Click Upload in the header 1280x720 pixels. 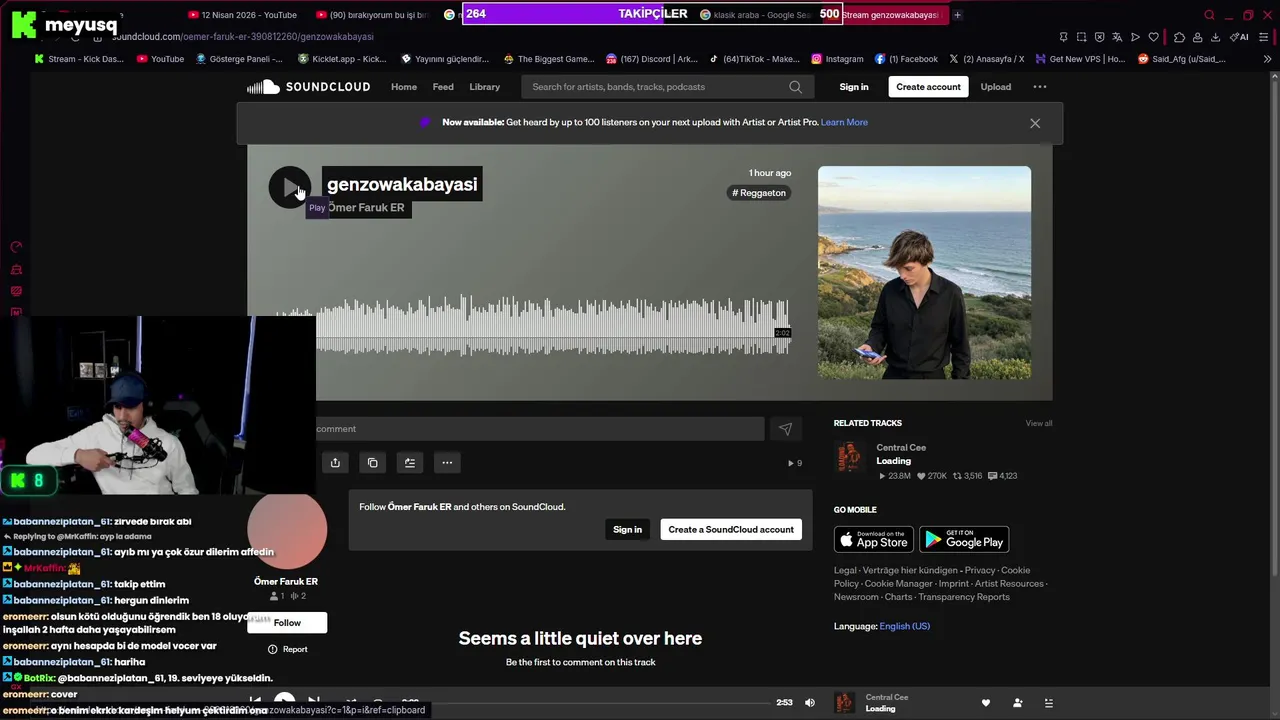996,87
